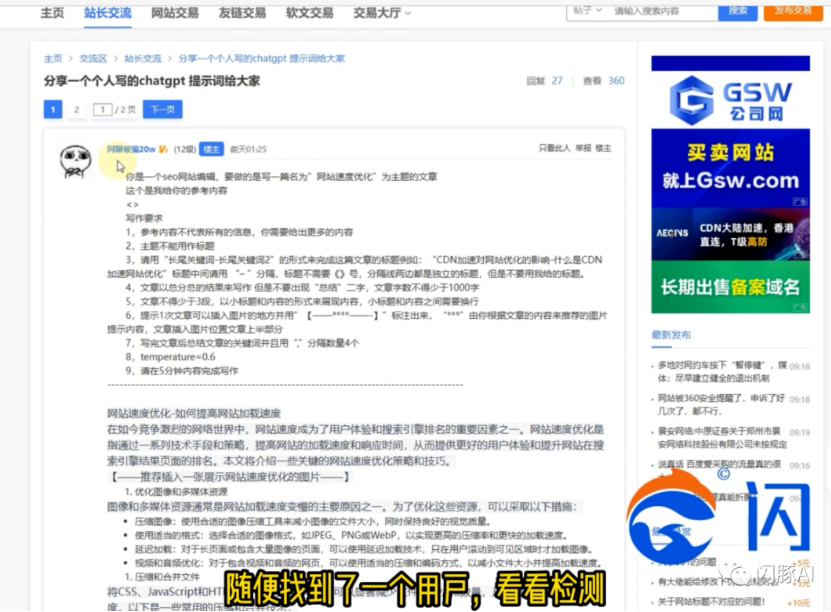Click the 下一页 button

(x=162, y=110)
